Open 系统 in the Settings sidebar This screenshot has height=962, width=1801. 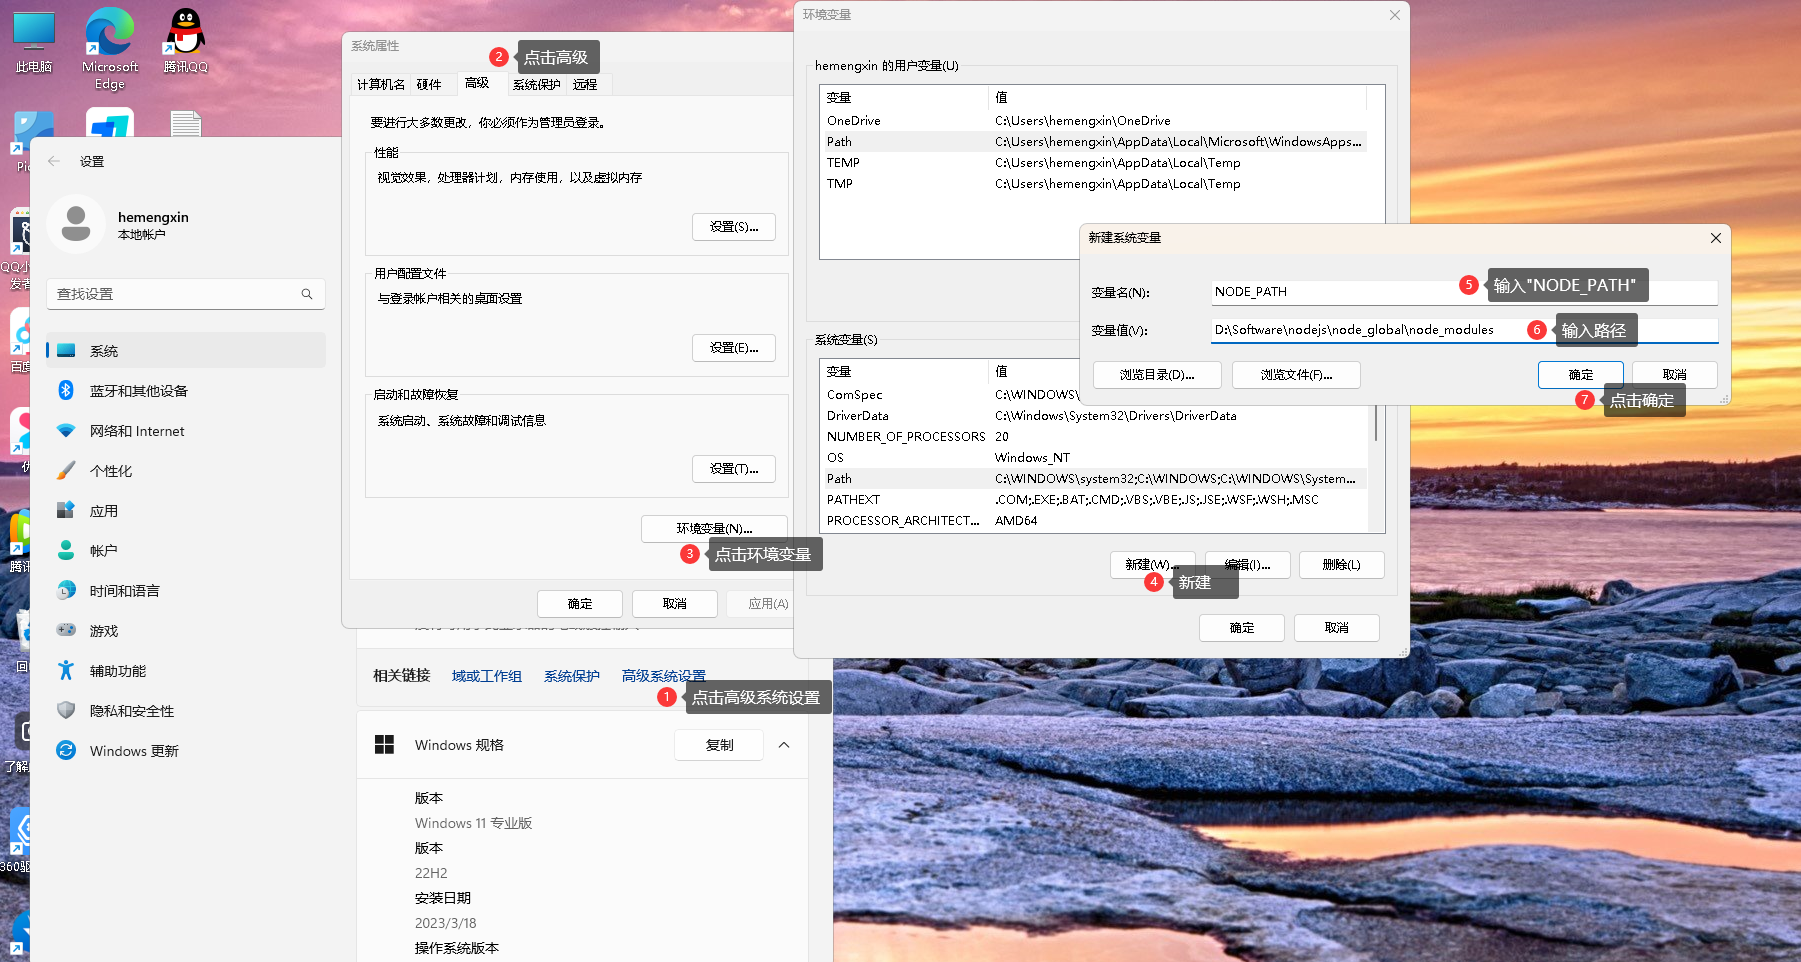point(186,350)
